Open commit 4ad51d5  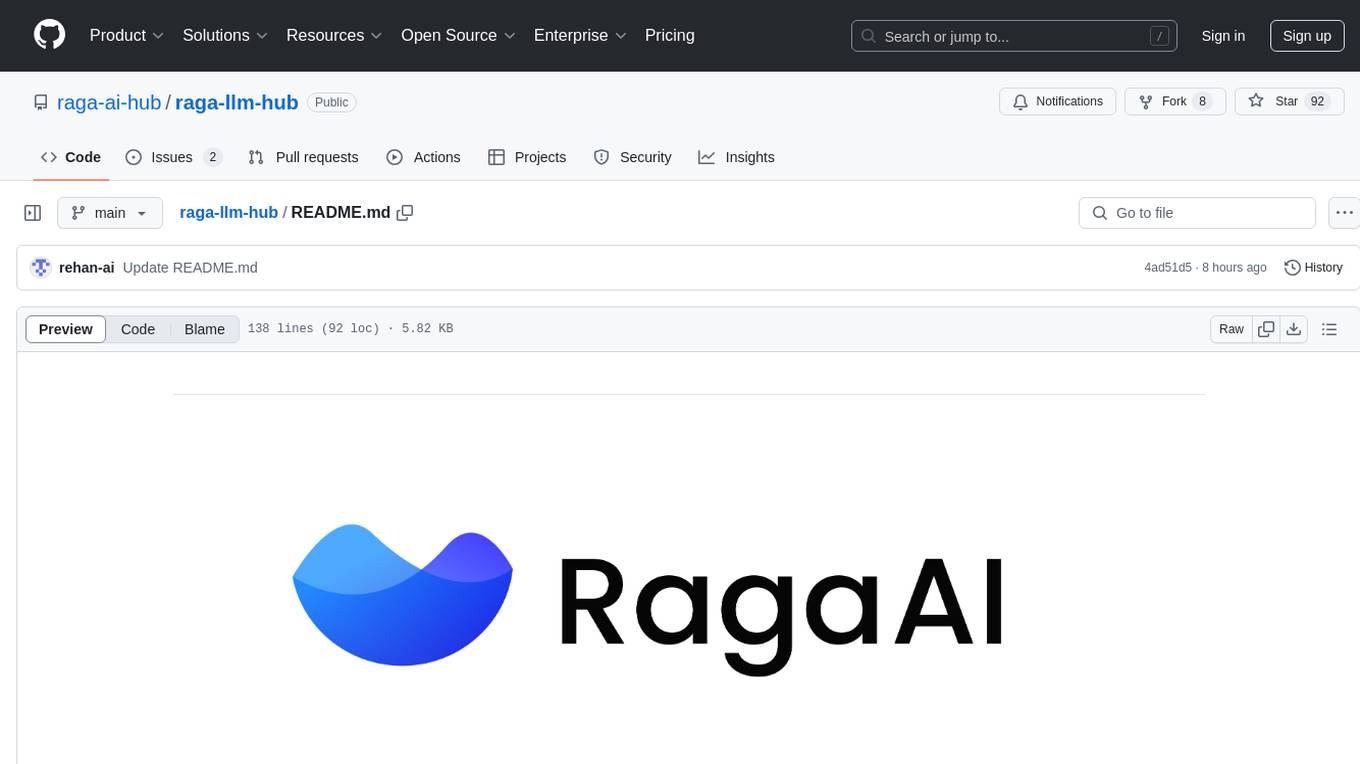(x=1168, y=267)
